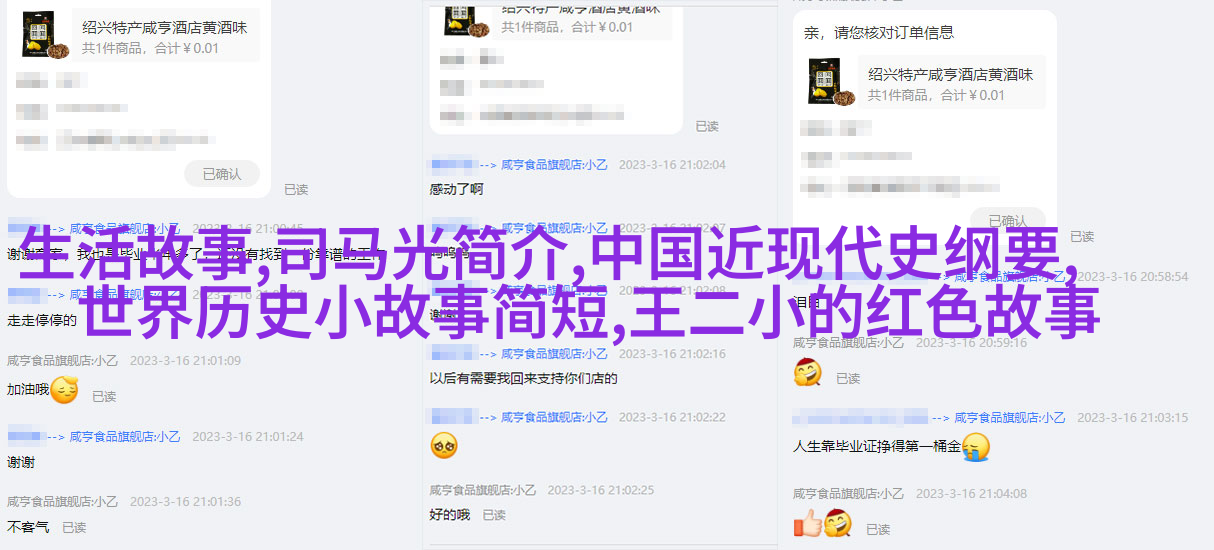Open sender link 咸亨食品旗舰店:小乙 at 21:03:15
1214x550 pixels.
(x=1009, y=418)
